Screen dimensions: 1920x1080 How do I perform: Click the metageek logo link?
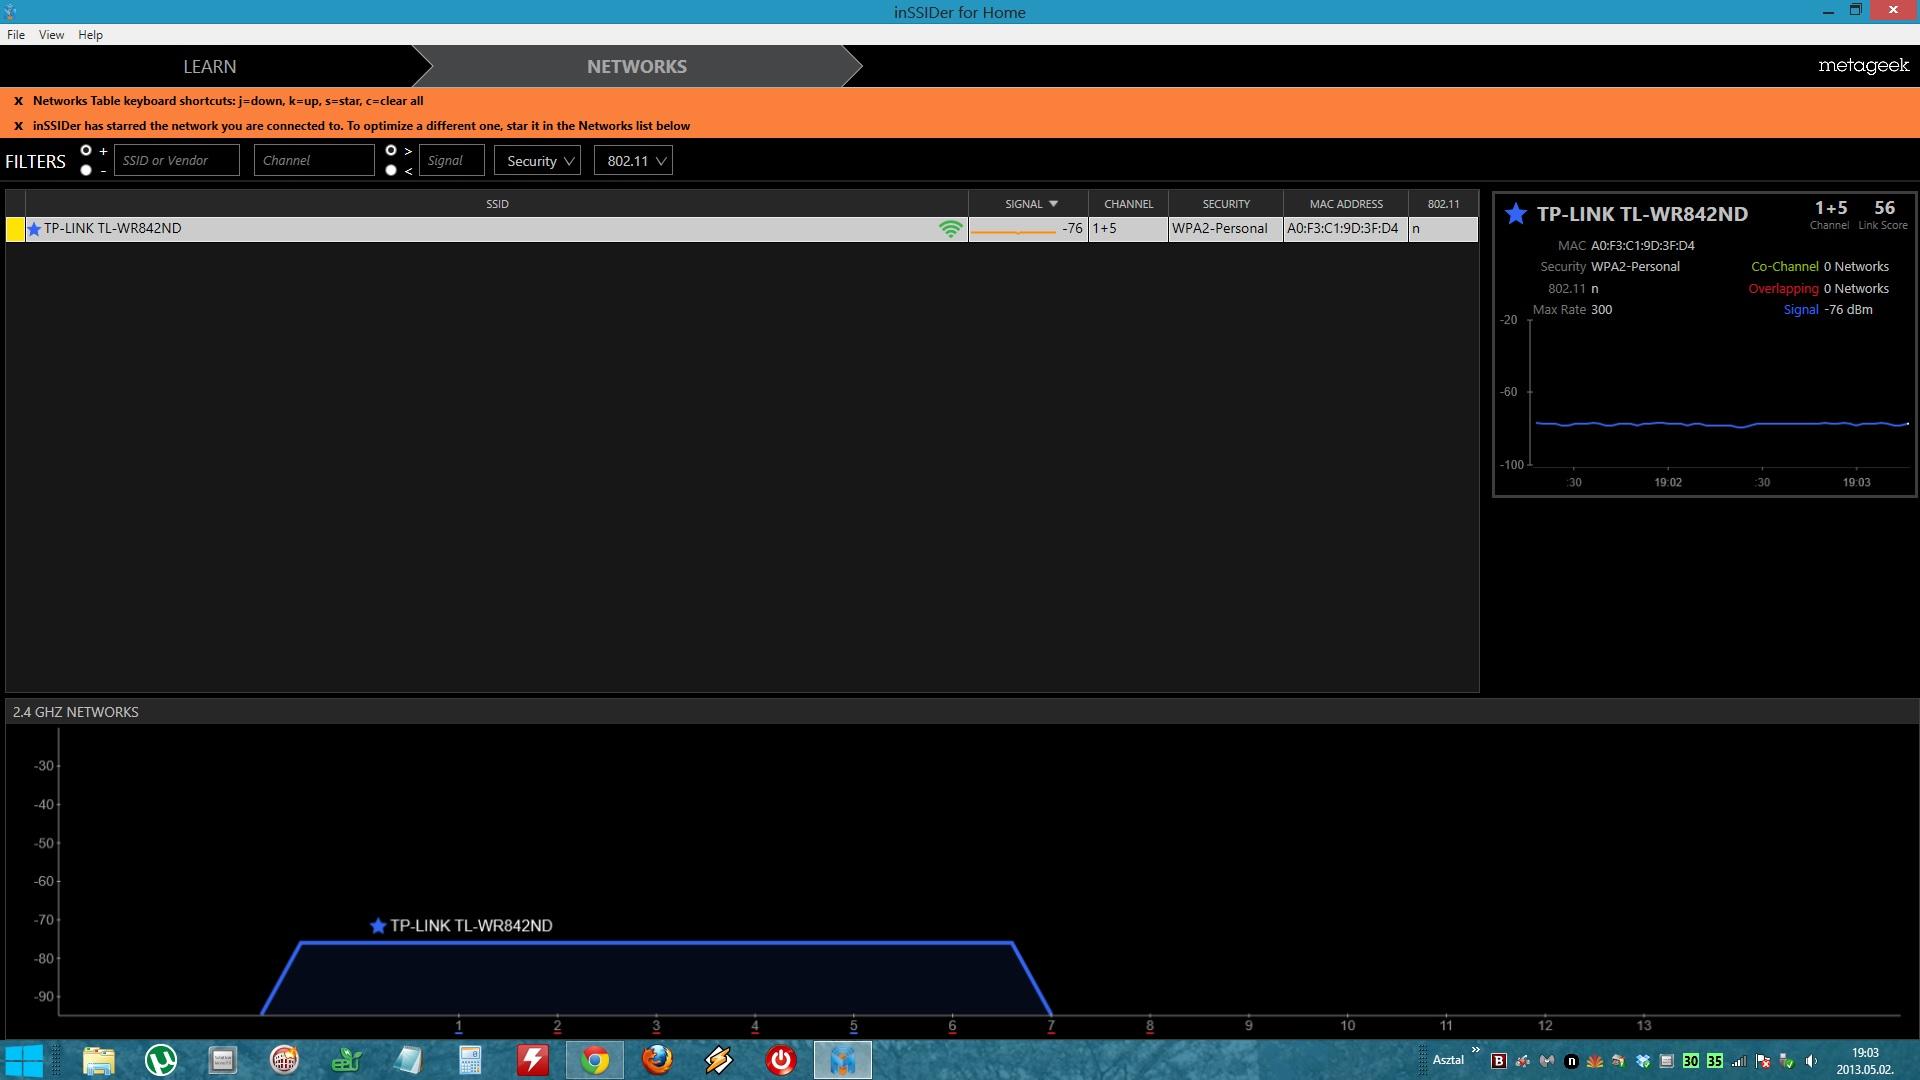[1863, 66]
